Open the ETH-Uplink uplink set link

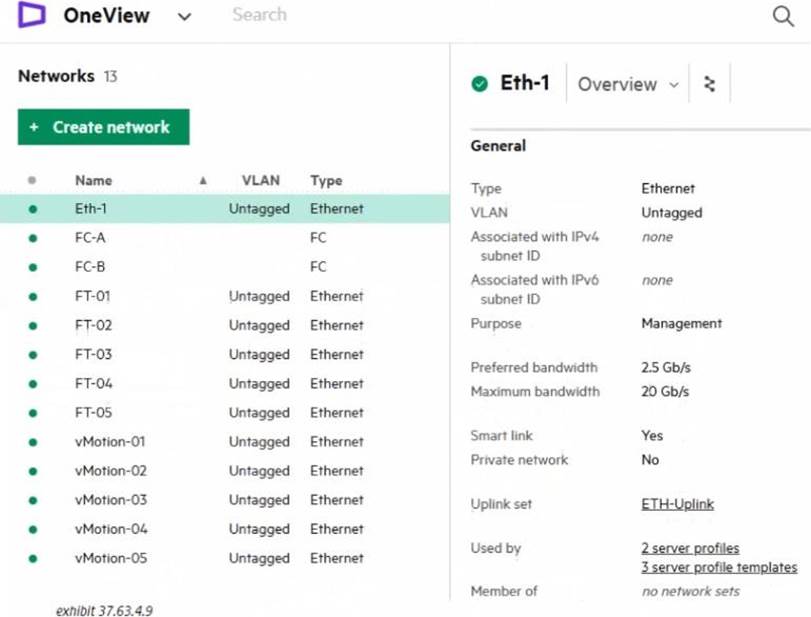[x=677, y=504]
